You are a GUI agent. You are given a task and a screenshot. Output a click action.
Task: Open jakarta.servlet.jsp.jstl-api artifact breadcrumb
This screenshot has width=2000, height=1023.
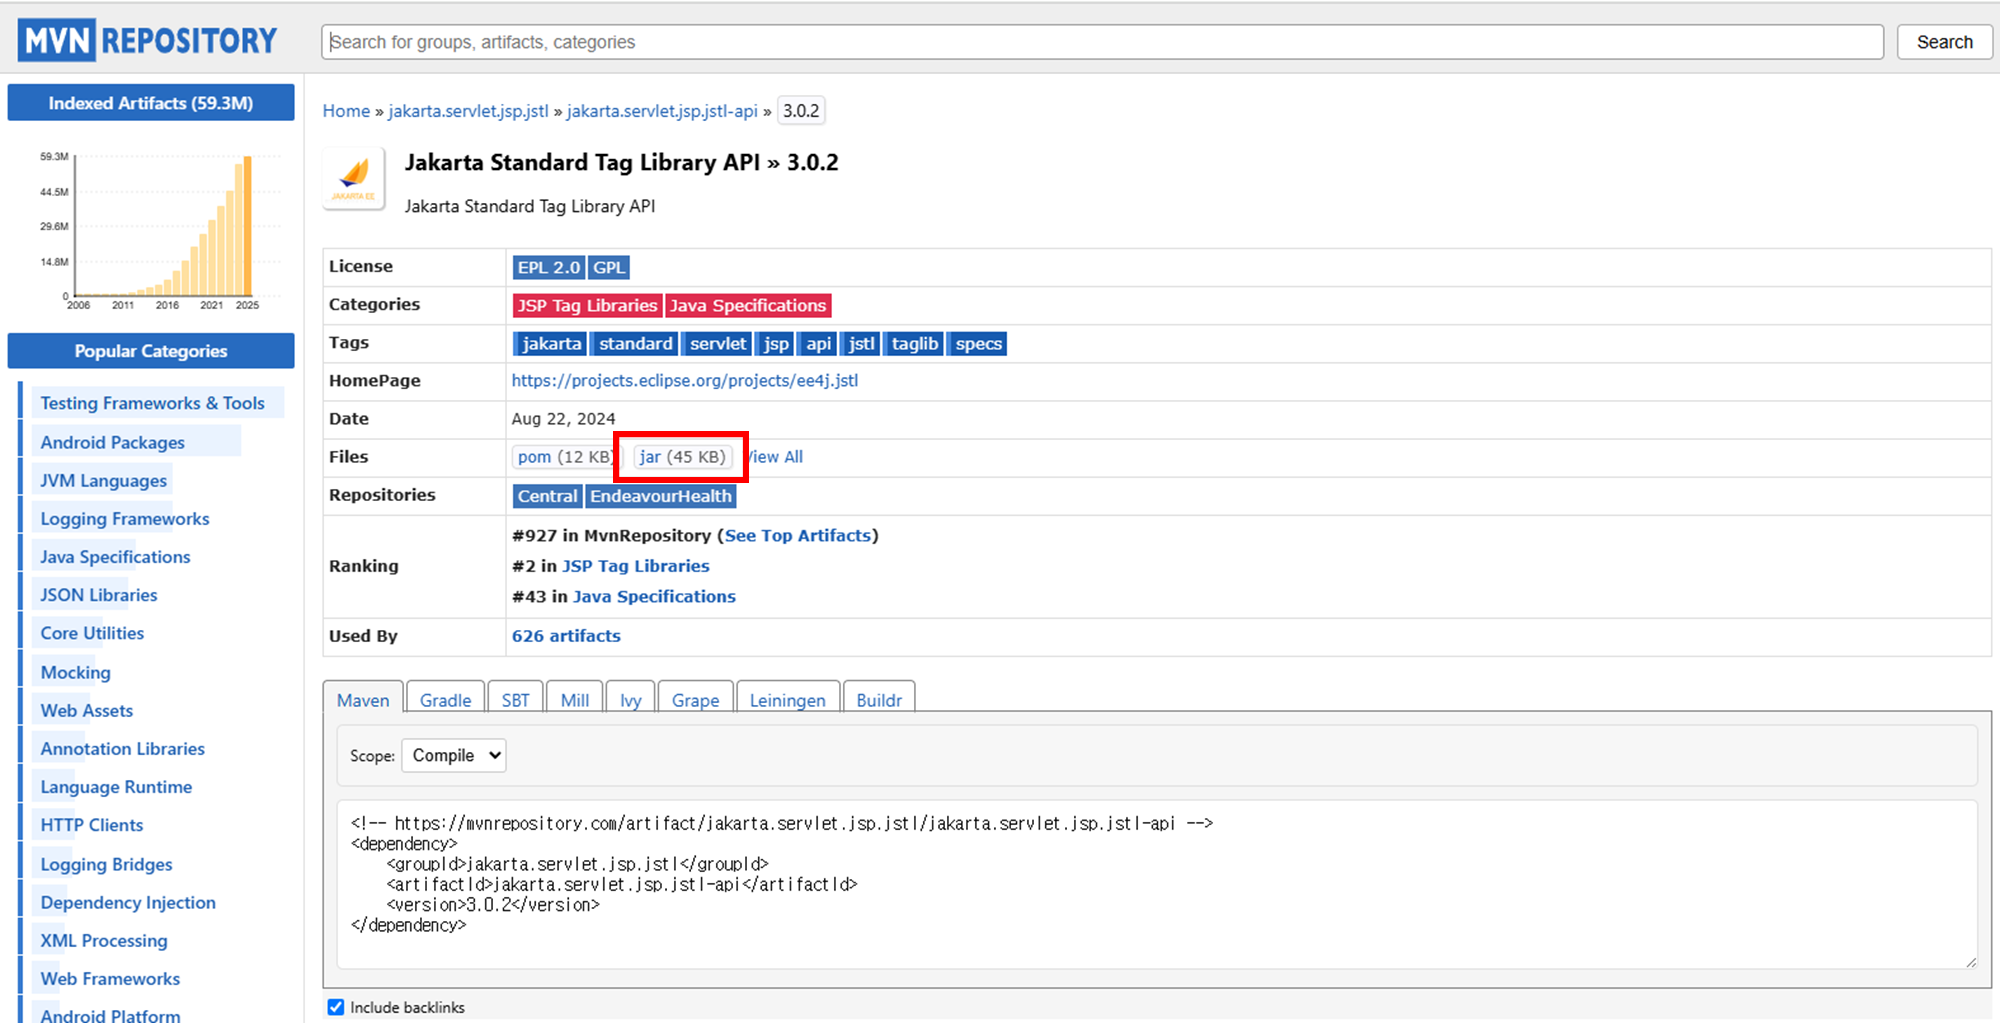[662, 111]
